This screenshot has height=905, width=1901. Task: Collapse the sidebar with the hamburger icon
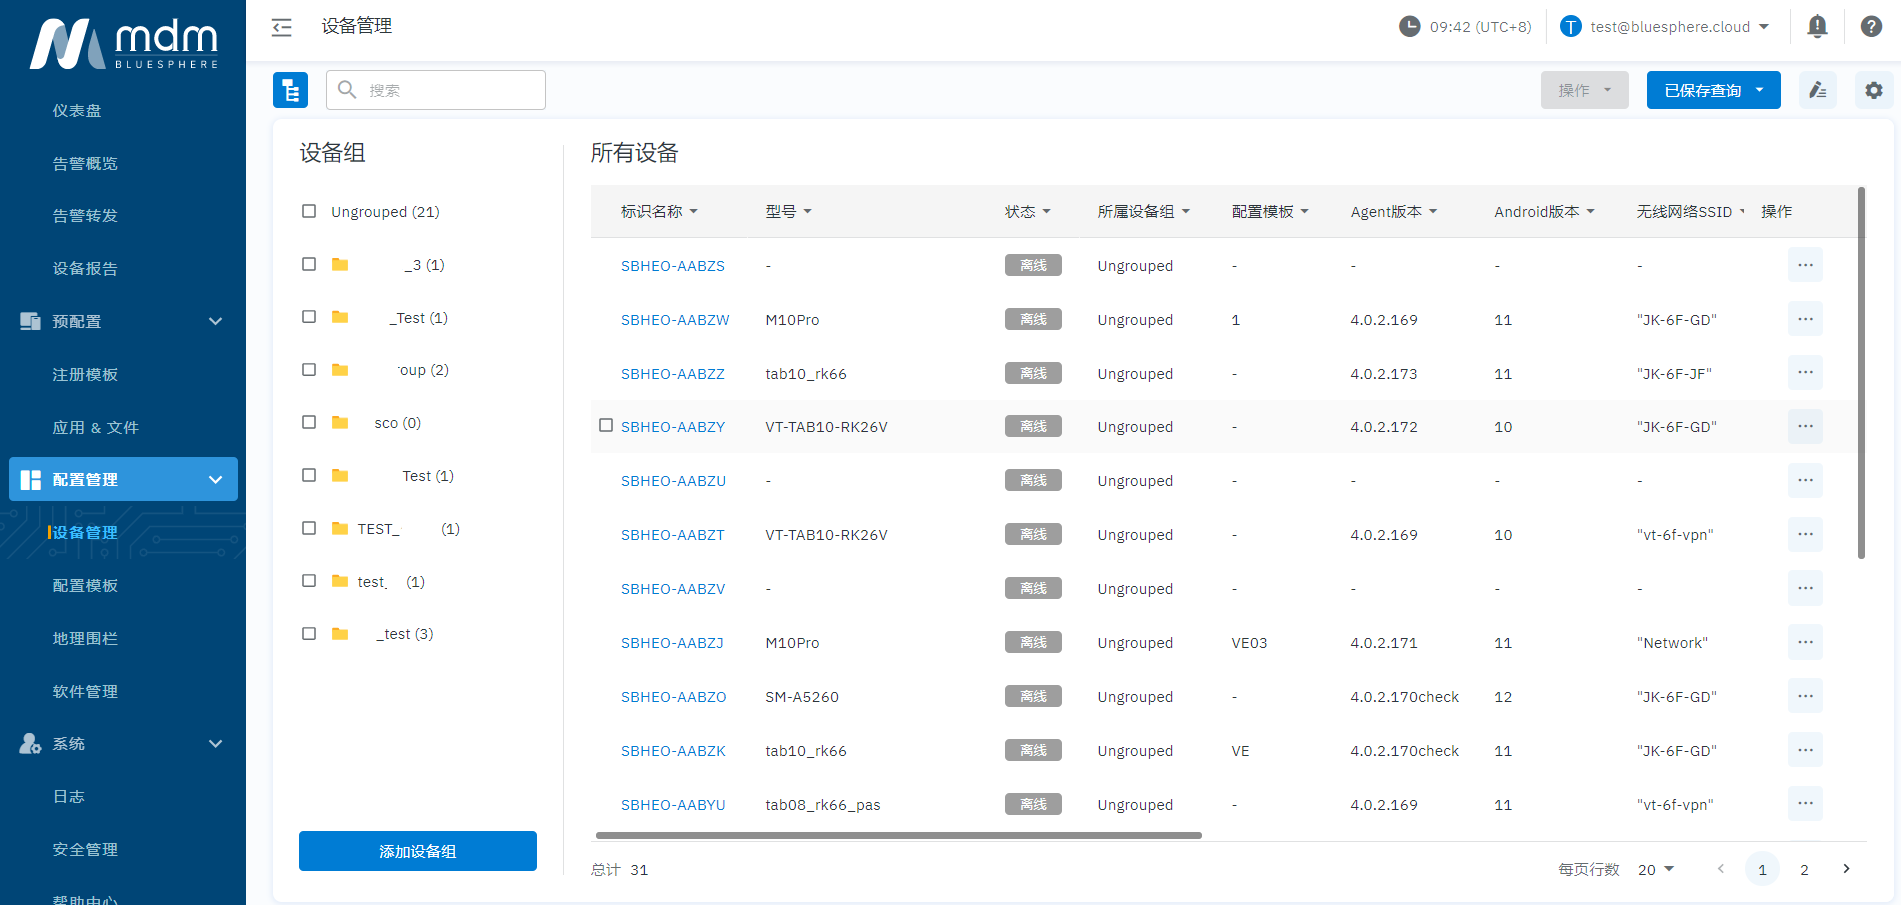(x=282, y=27)
